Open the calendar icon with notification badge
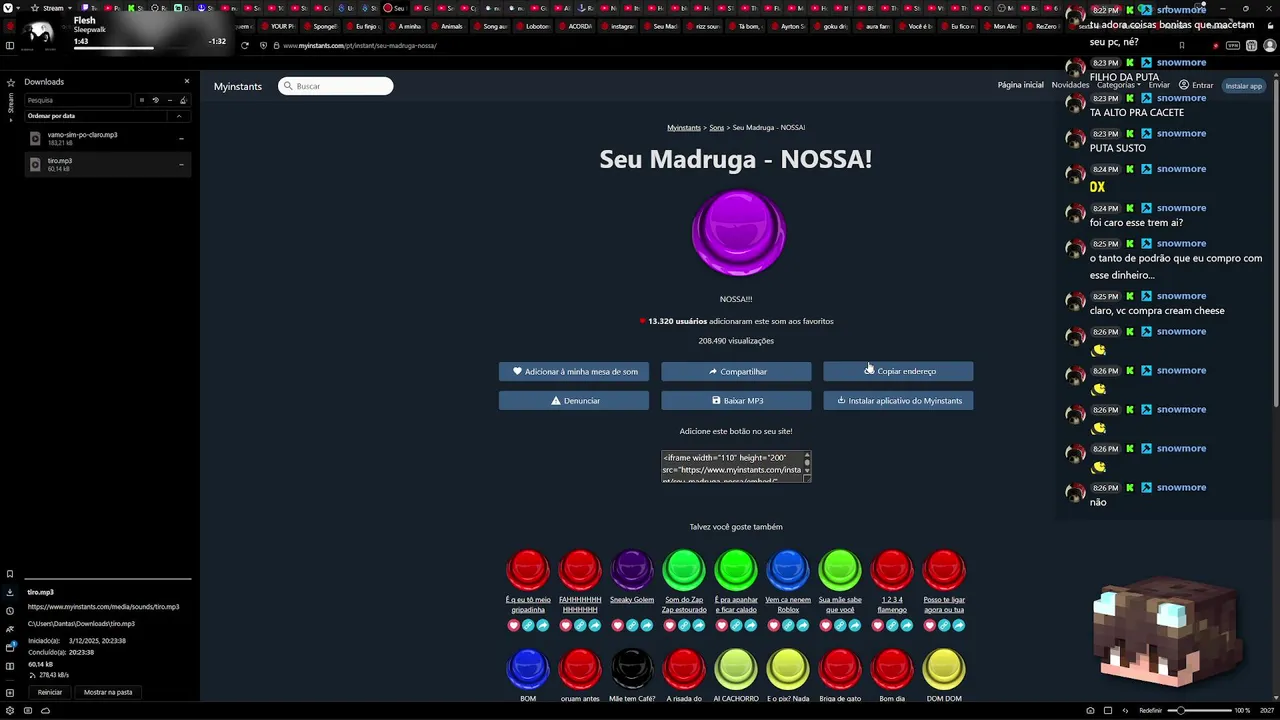Image resolution: width=1280 pixels, height=720 pixels. (10, 647)
